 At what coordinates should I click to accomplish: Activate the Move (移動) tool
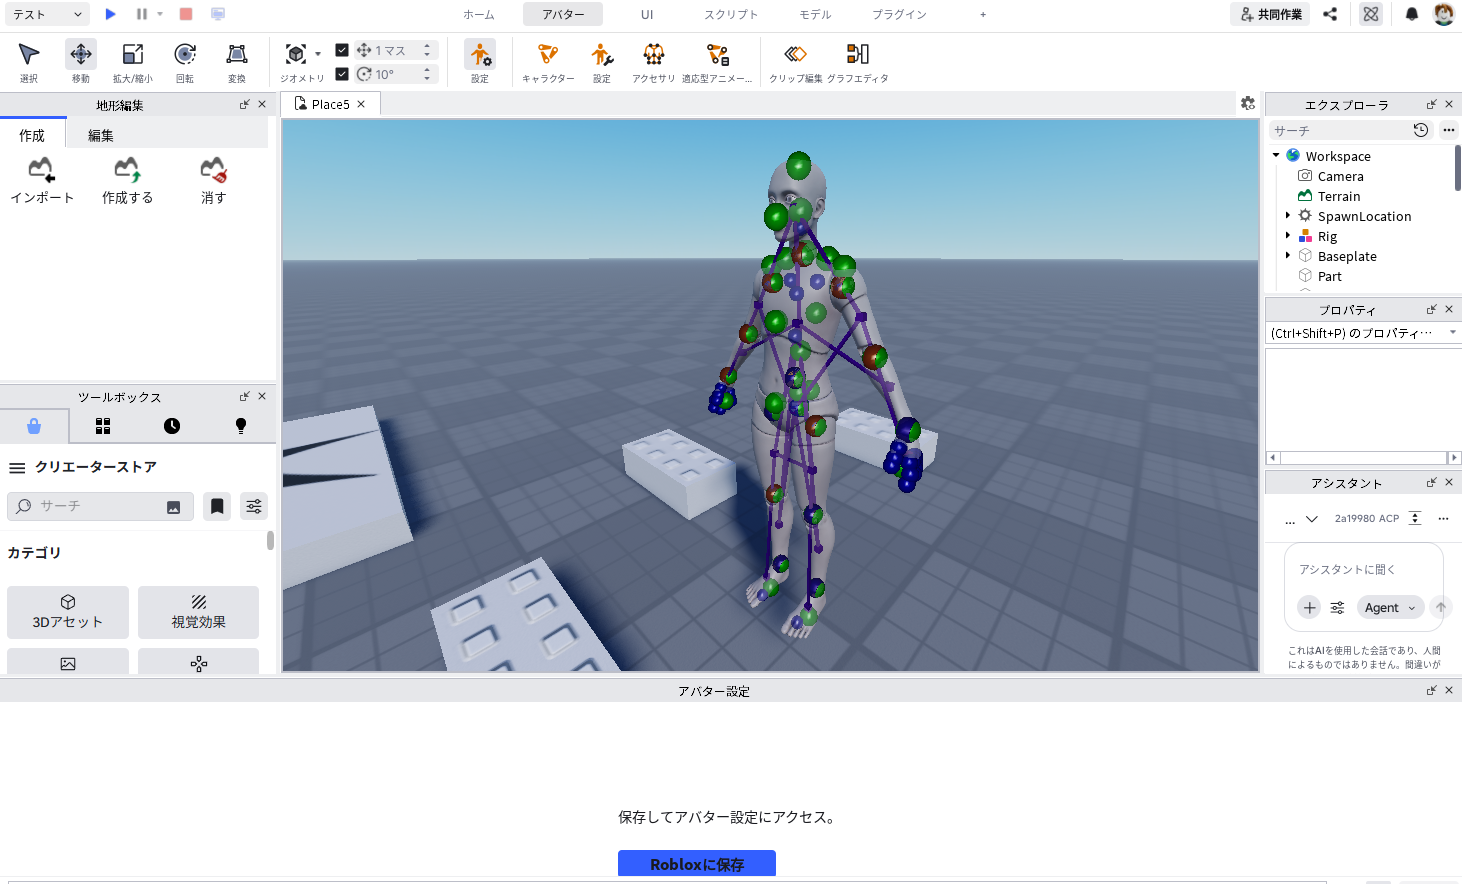point(81,62)
